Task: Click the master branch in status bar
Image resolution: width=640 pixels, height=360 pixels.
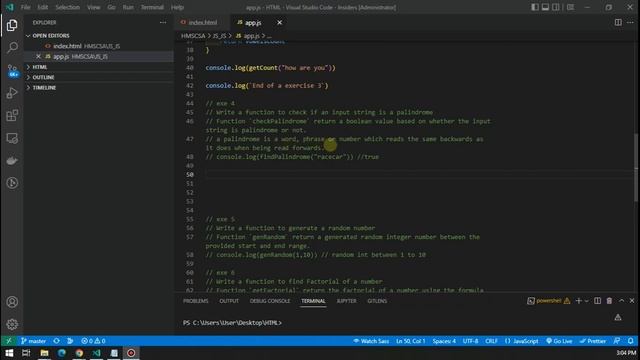Action: [x=33, y=341]
